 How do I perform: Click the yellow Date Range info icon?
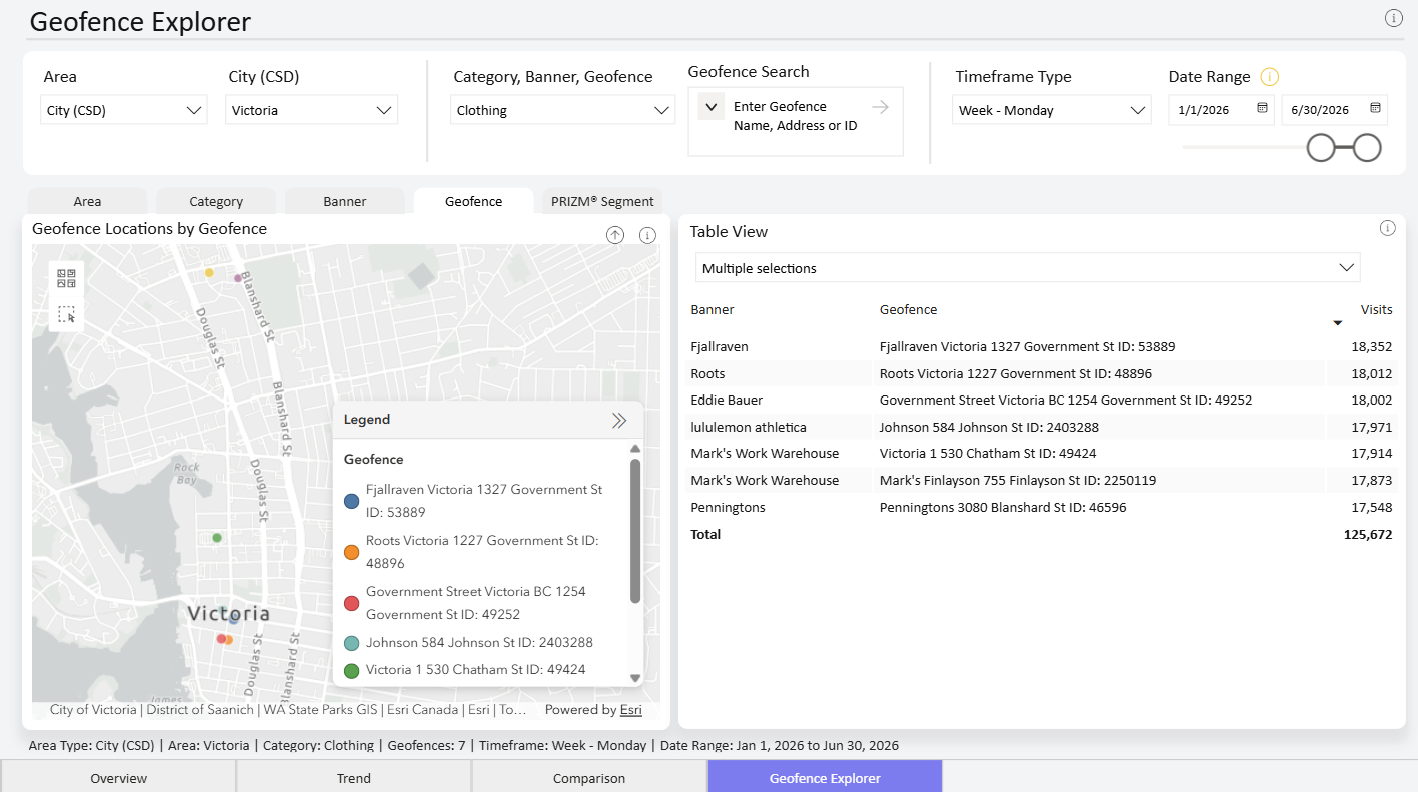click(x=1270, y=77)
